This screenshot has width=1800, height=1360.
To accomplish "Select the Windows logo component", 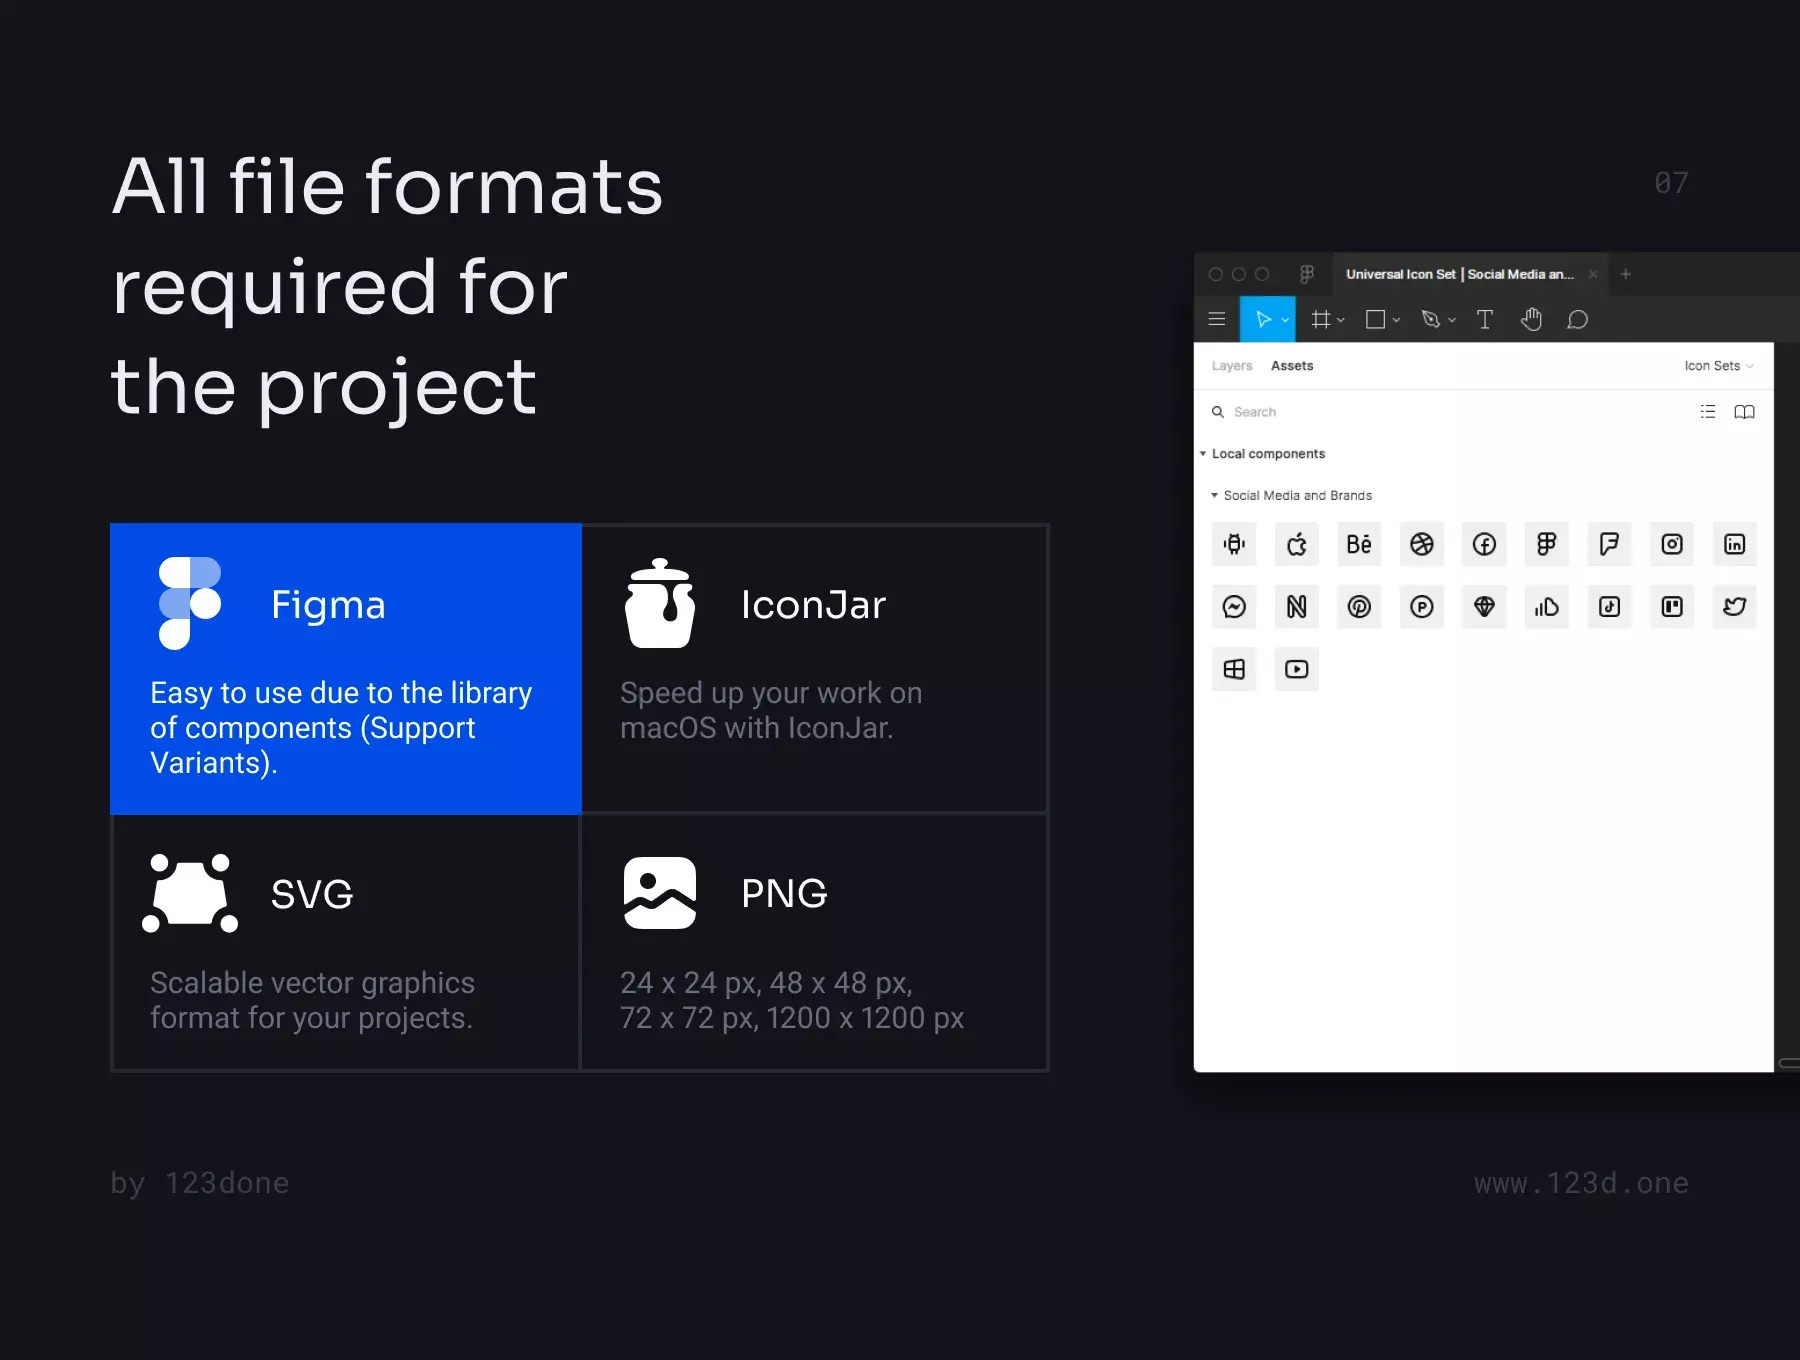I will pyautogui.click(x=1234, y=669).
